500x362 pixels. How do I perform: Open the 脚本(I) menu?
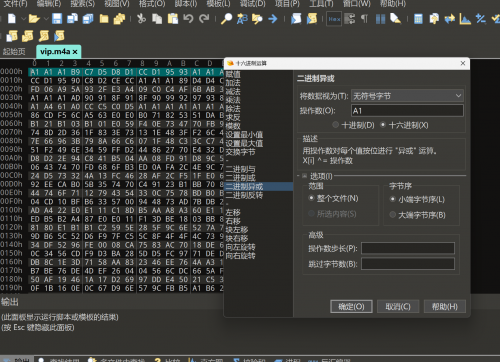click(186, 4)
